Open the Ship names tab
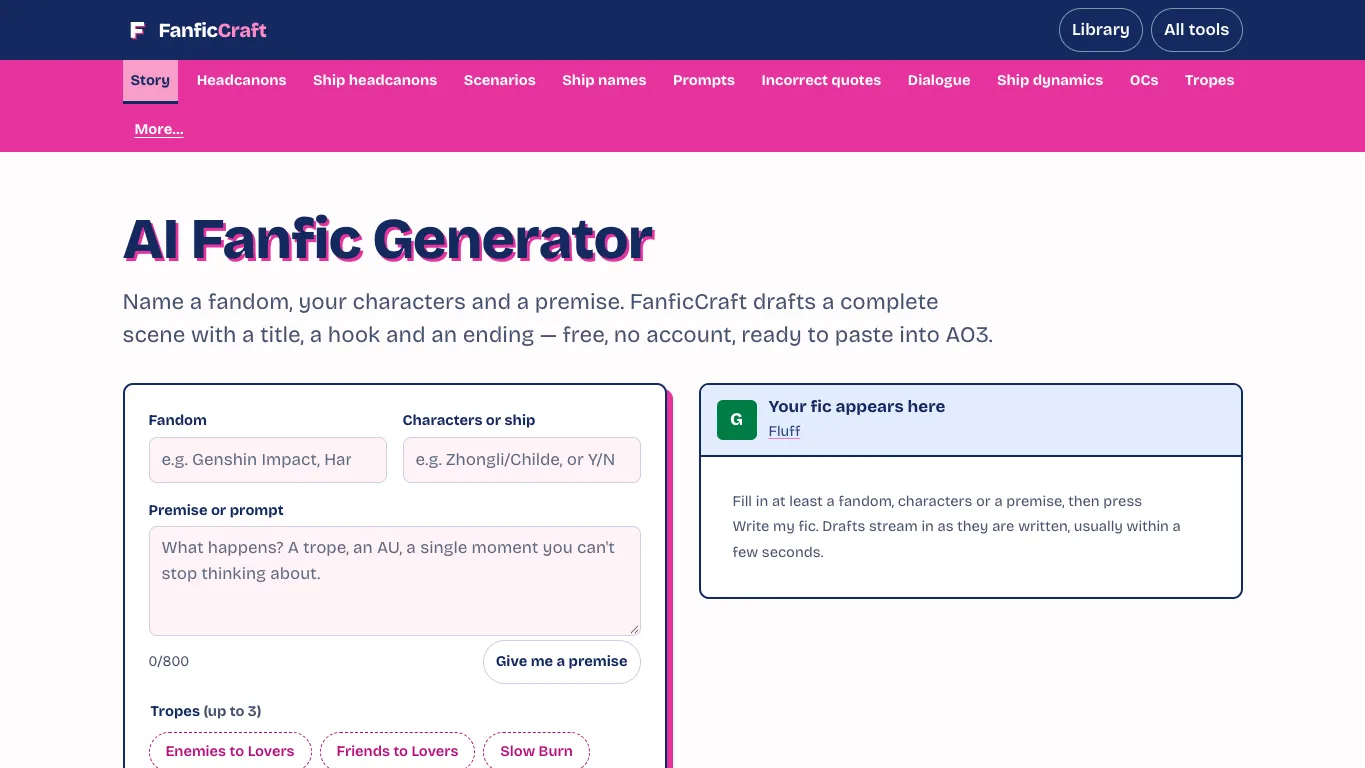This screenshot has width=1365, height=768. coord(604,80)
